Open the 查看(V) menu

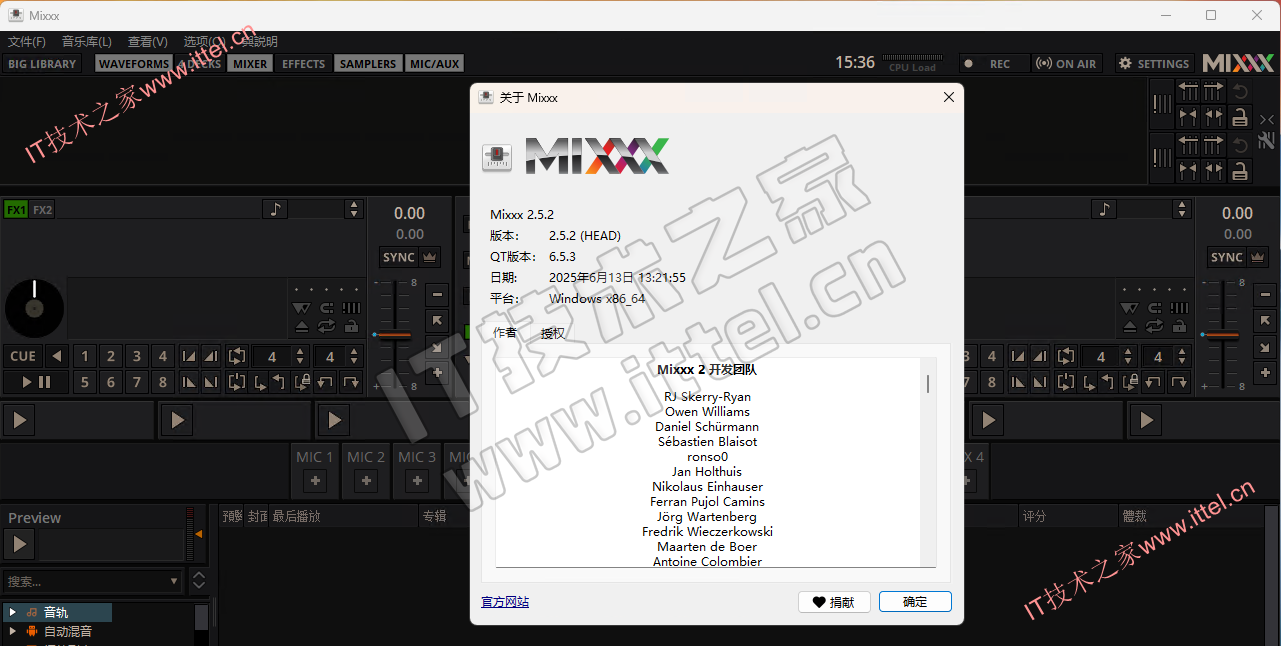click(147, 42)
